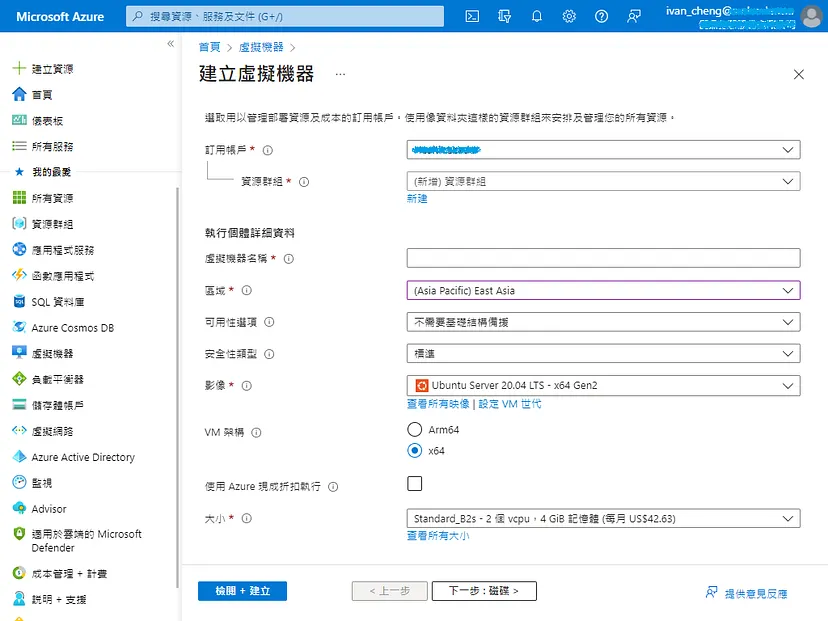This screenshot has height=621, width=828.
Task: Show info tooltip for 虛擬機器名稱
Action: [289, 259]
